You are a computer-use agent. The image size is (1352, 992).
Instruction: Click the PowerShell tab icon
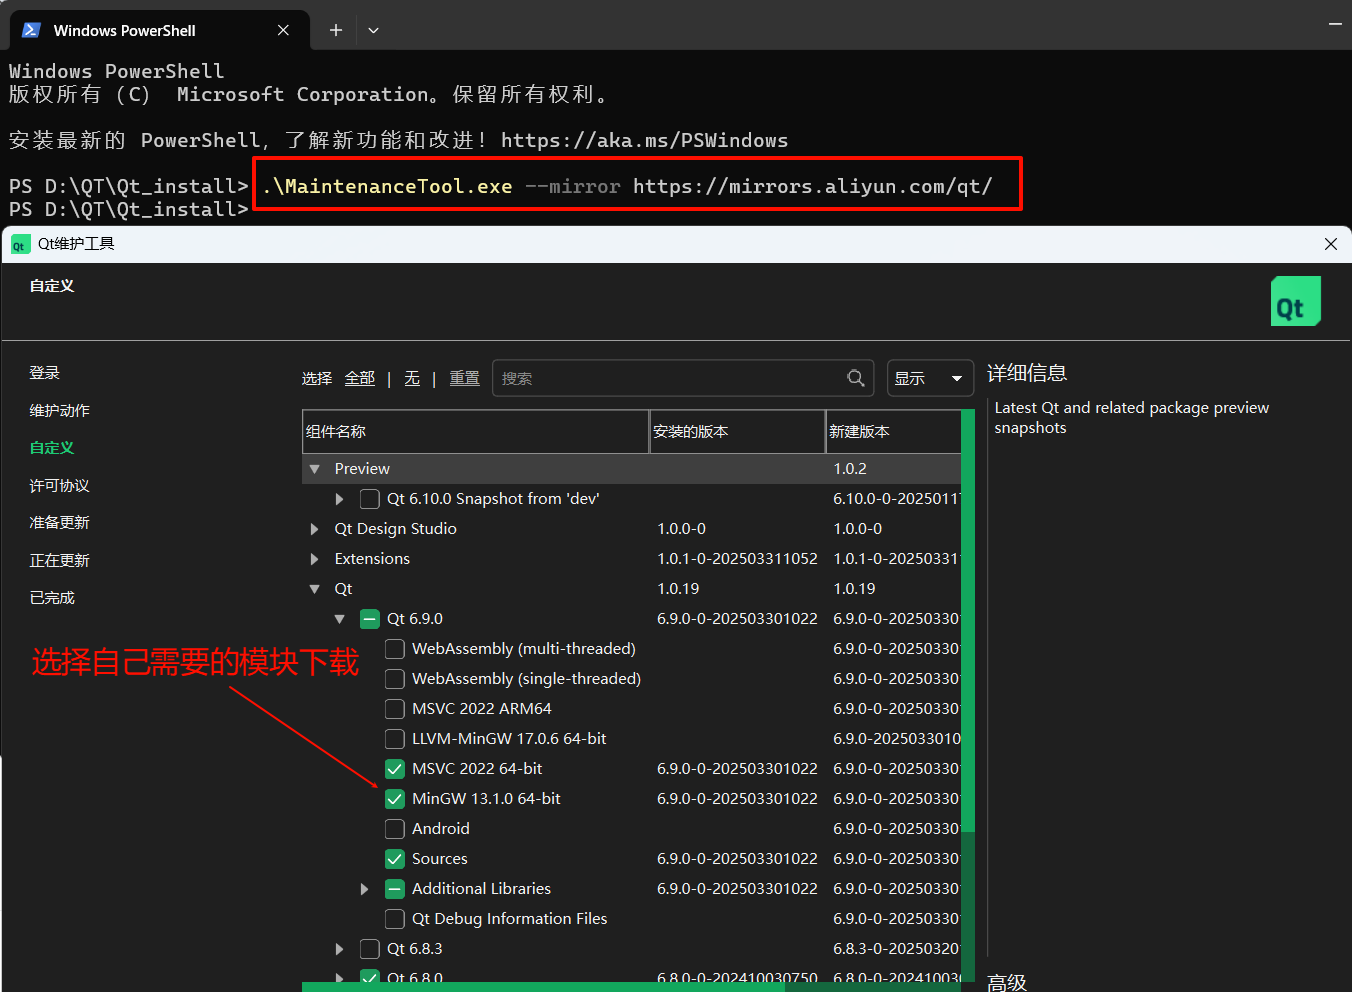pos(31,30)
